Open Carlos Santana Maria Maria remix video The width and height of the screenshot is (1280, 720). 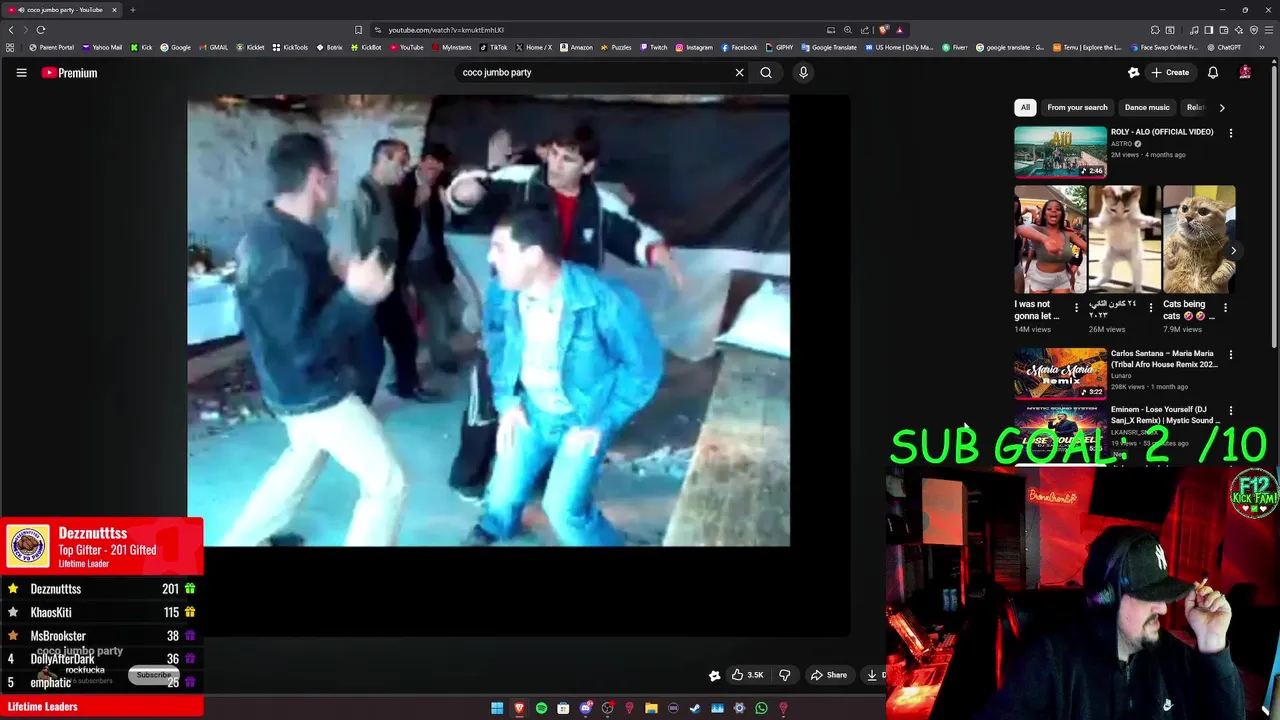1060,373
